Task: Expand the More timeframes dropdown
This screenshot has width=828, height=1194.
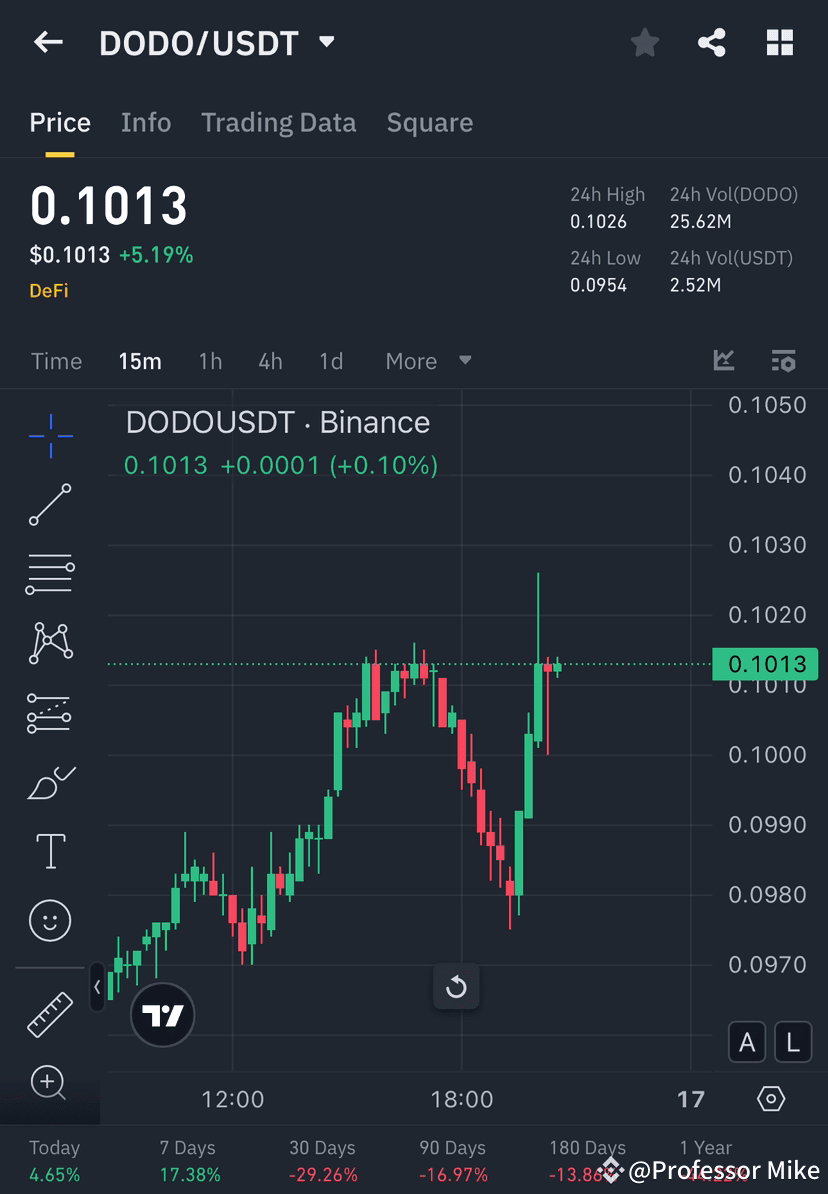Action: tap(429, 361)
